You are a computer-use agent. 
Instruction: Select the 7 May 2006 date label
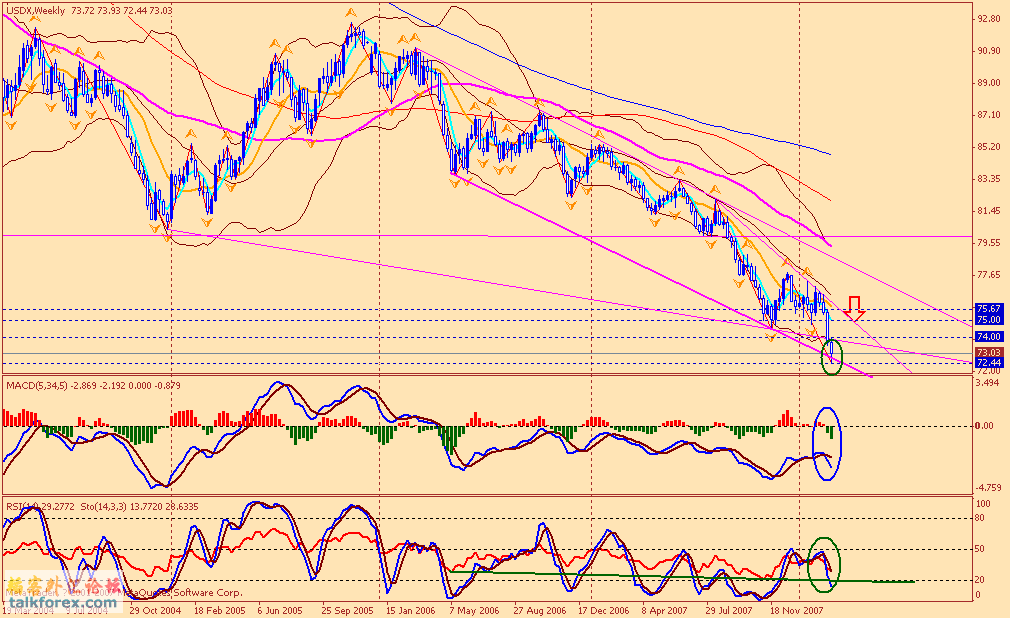tap(474, 610)
